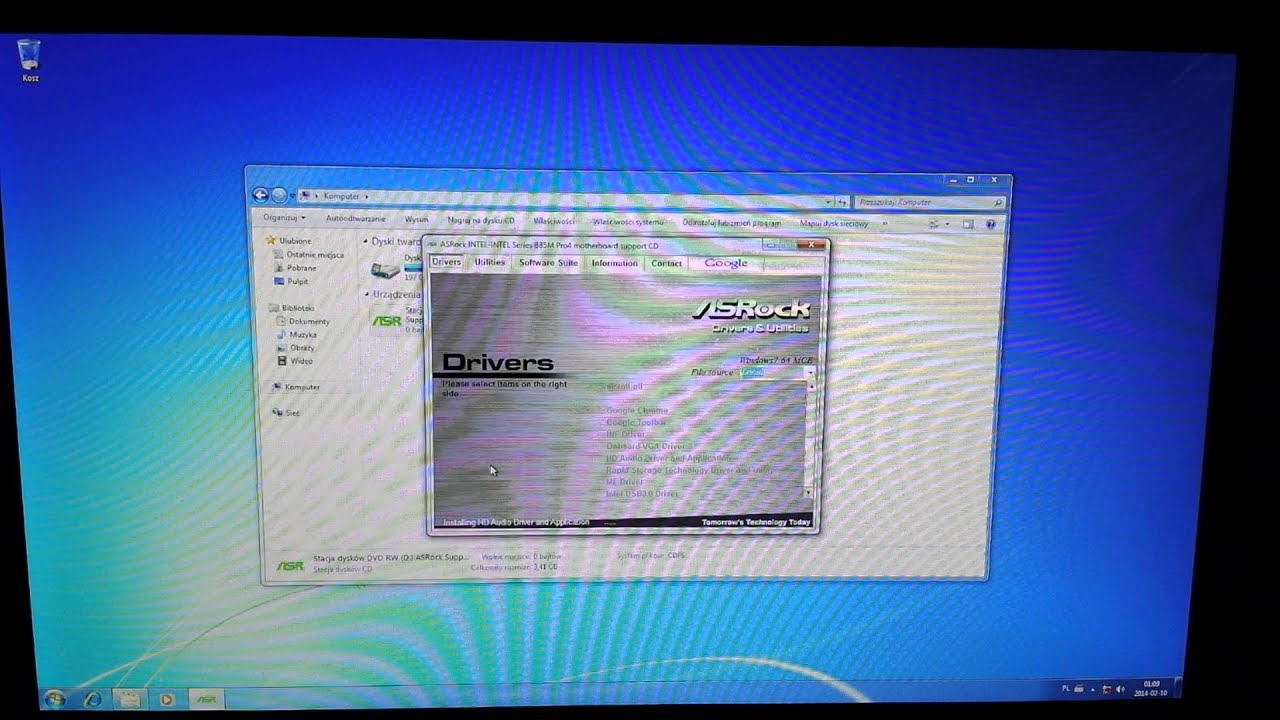Screen dimensions: 1280x720
Task: Click the PL language indicator
Action: coord(1065,689)
